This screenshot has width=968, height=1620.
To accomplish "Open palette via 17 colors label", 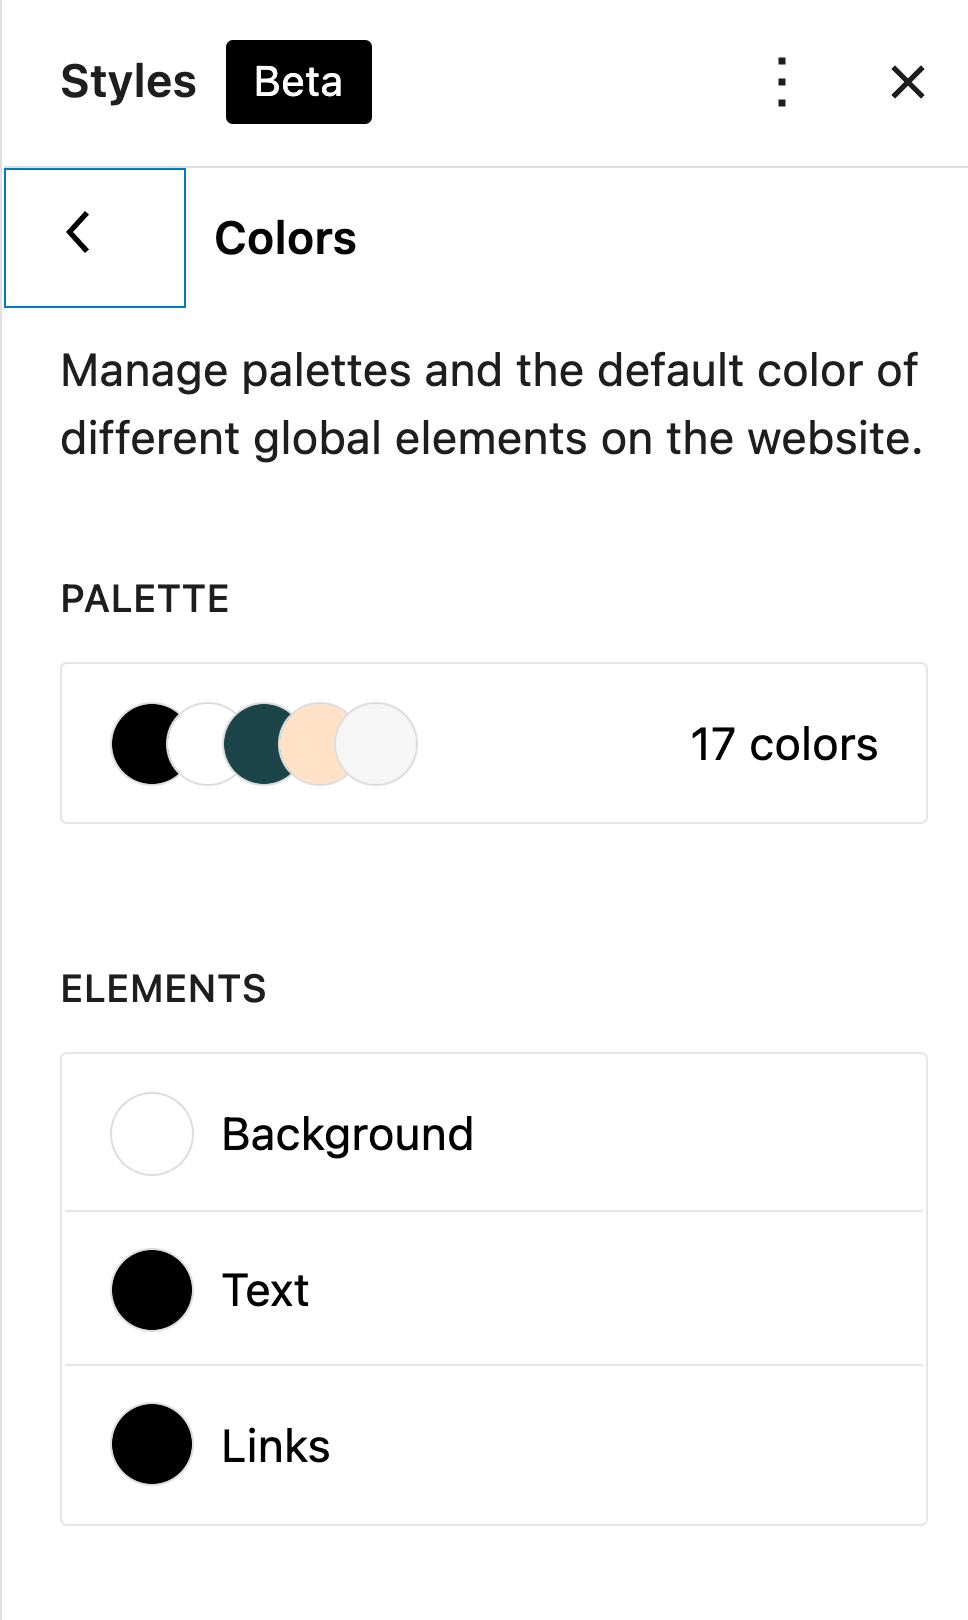I will [x=783, y=745].
